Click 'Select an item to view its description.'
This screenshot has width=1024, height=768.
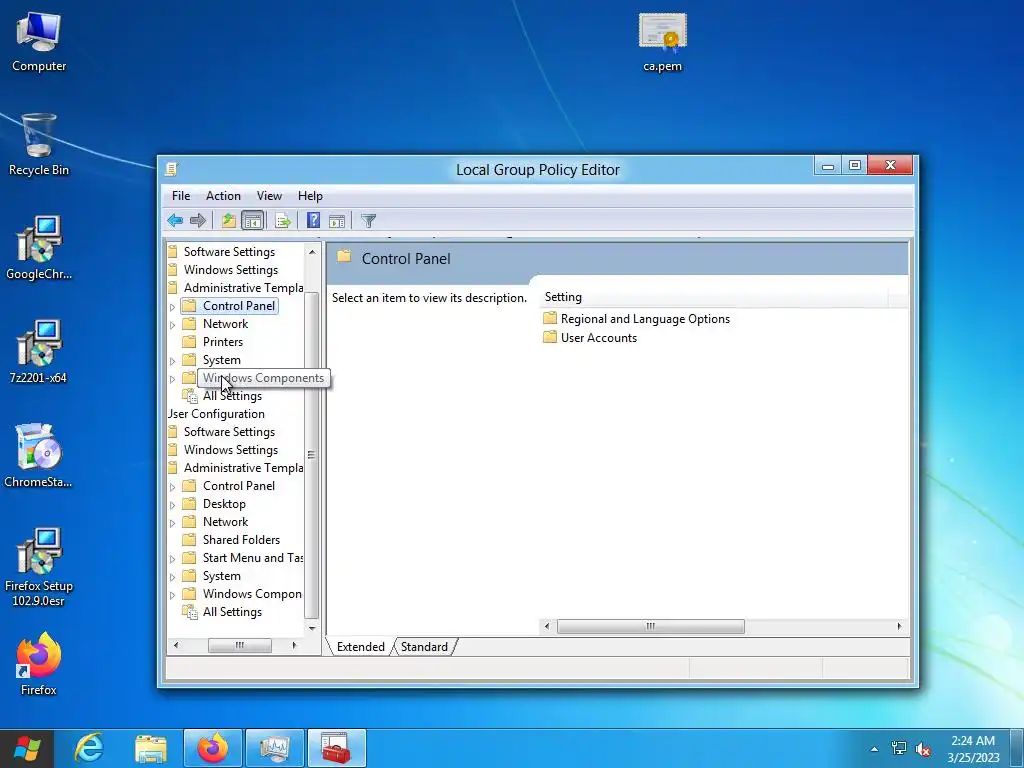(429, 298)
